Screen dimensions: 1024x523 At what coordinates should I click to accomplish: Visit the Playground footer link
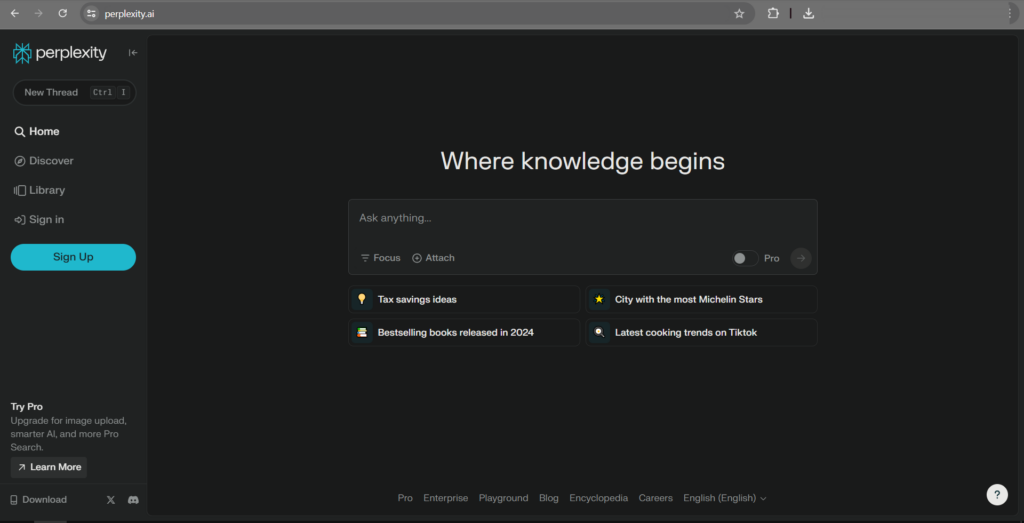504,498
